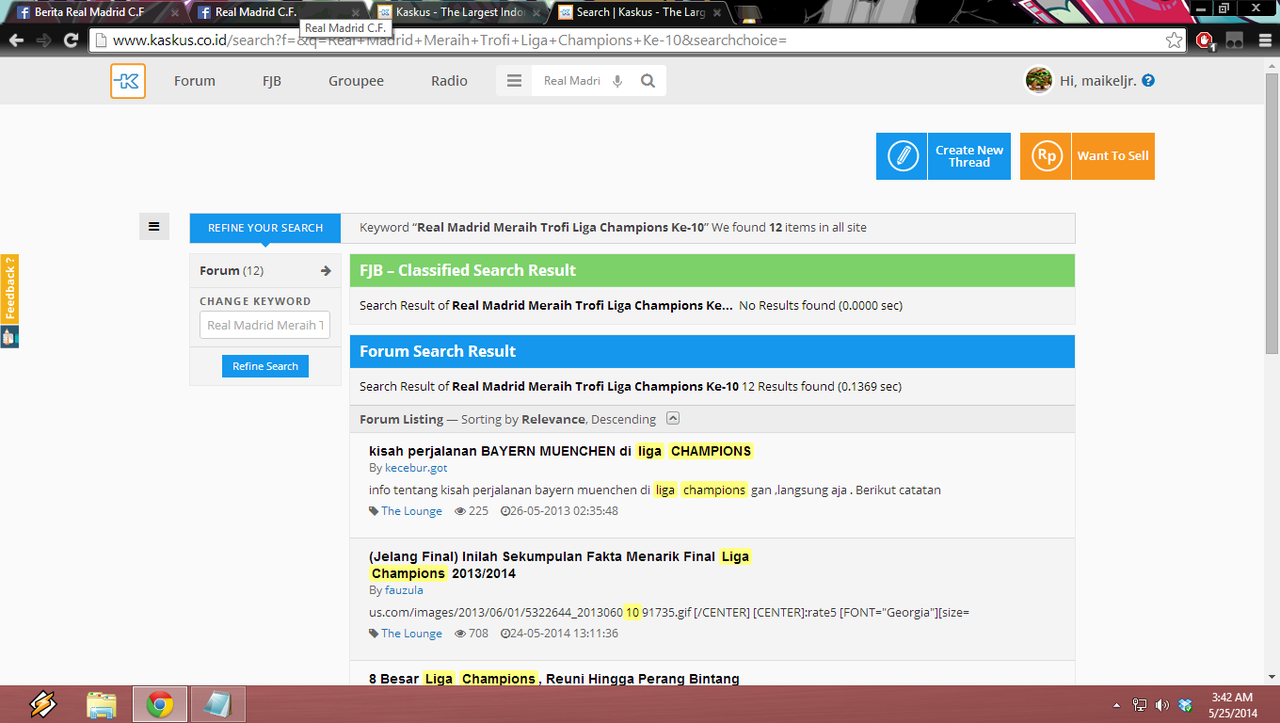
Task: Close the Search | Kaskus tab
Action: coord(718,13)
